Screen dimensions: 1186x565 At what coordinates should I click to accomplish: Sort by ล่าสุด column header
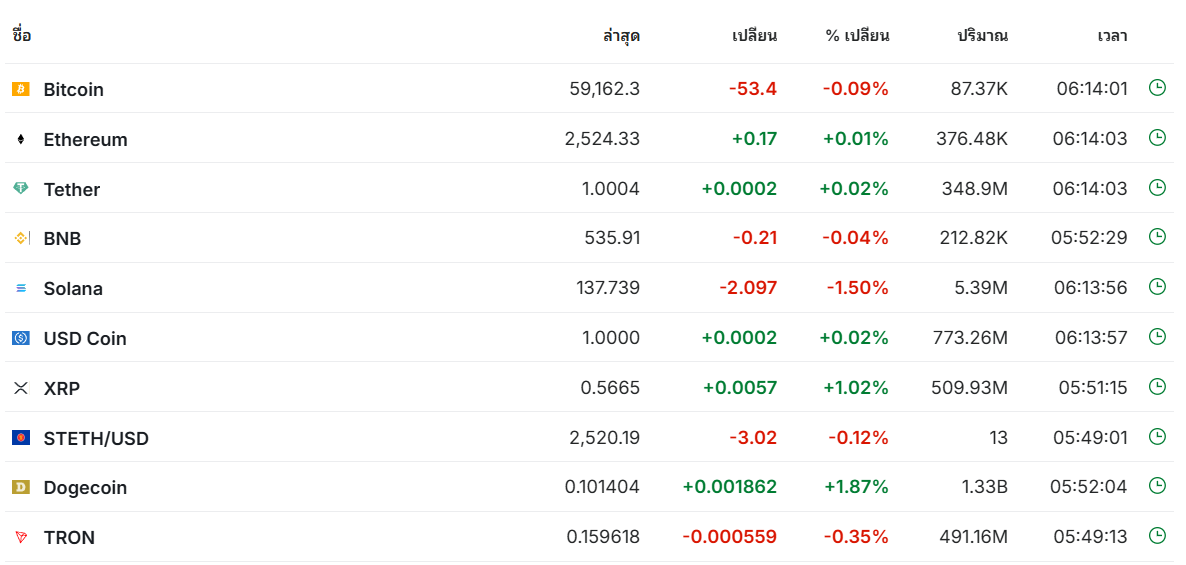click(x=621, y=36)
